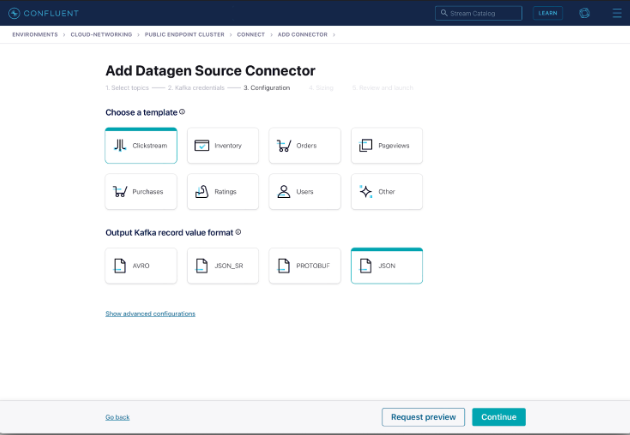Viewport: 630px width, 435px height.
Task: Open the support lifebuoy icon
Action: point(584,13)
